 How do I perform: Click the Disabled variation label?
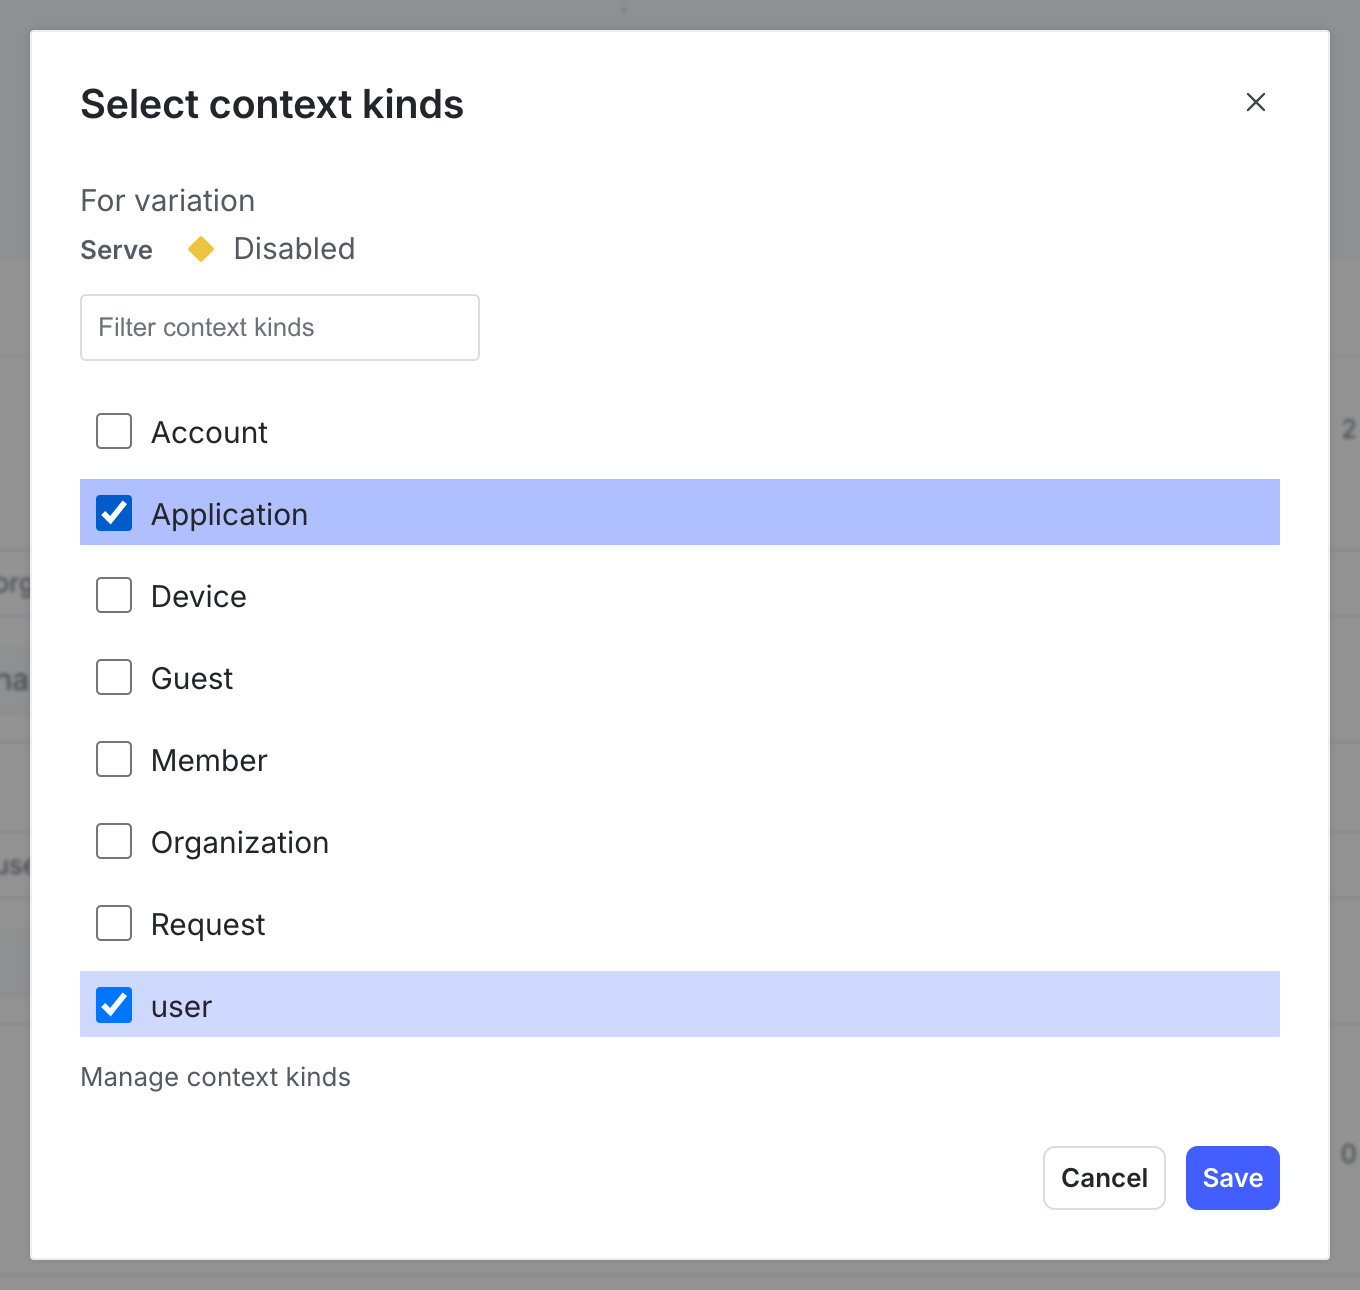(x=294, y=249)
